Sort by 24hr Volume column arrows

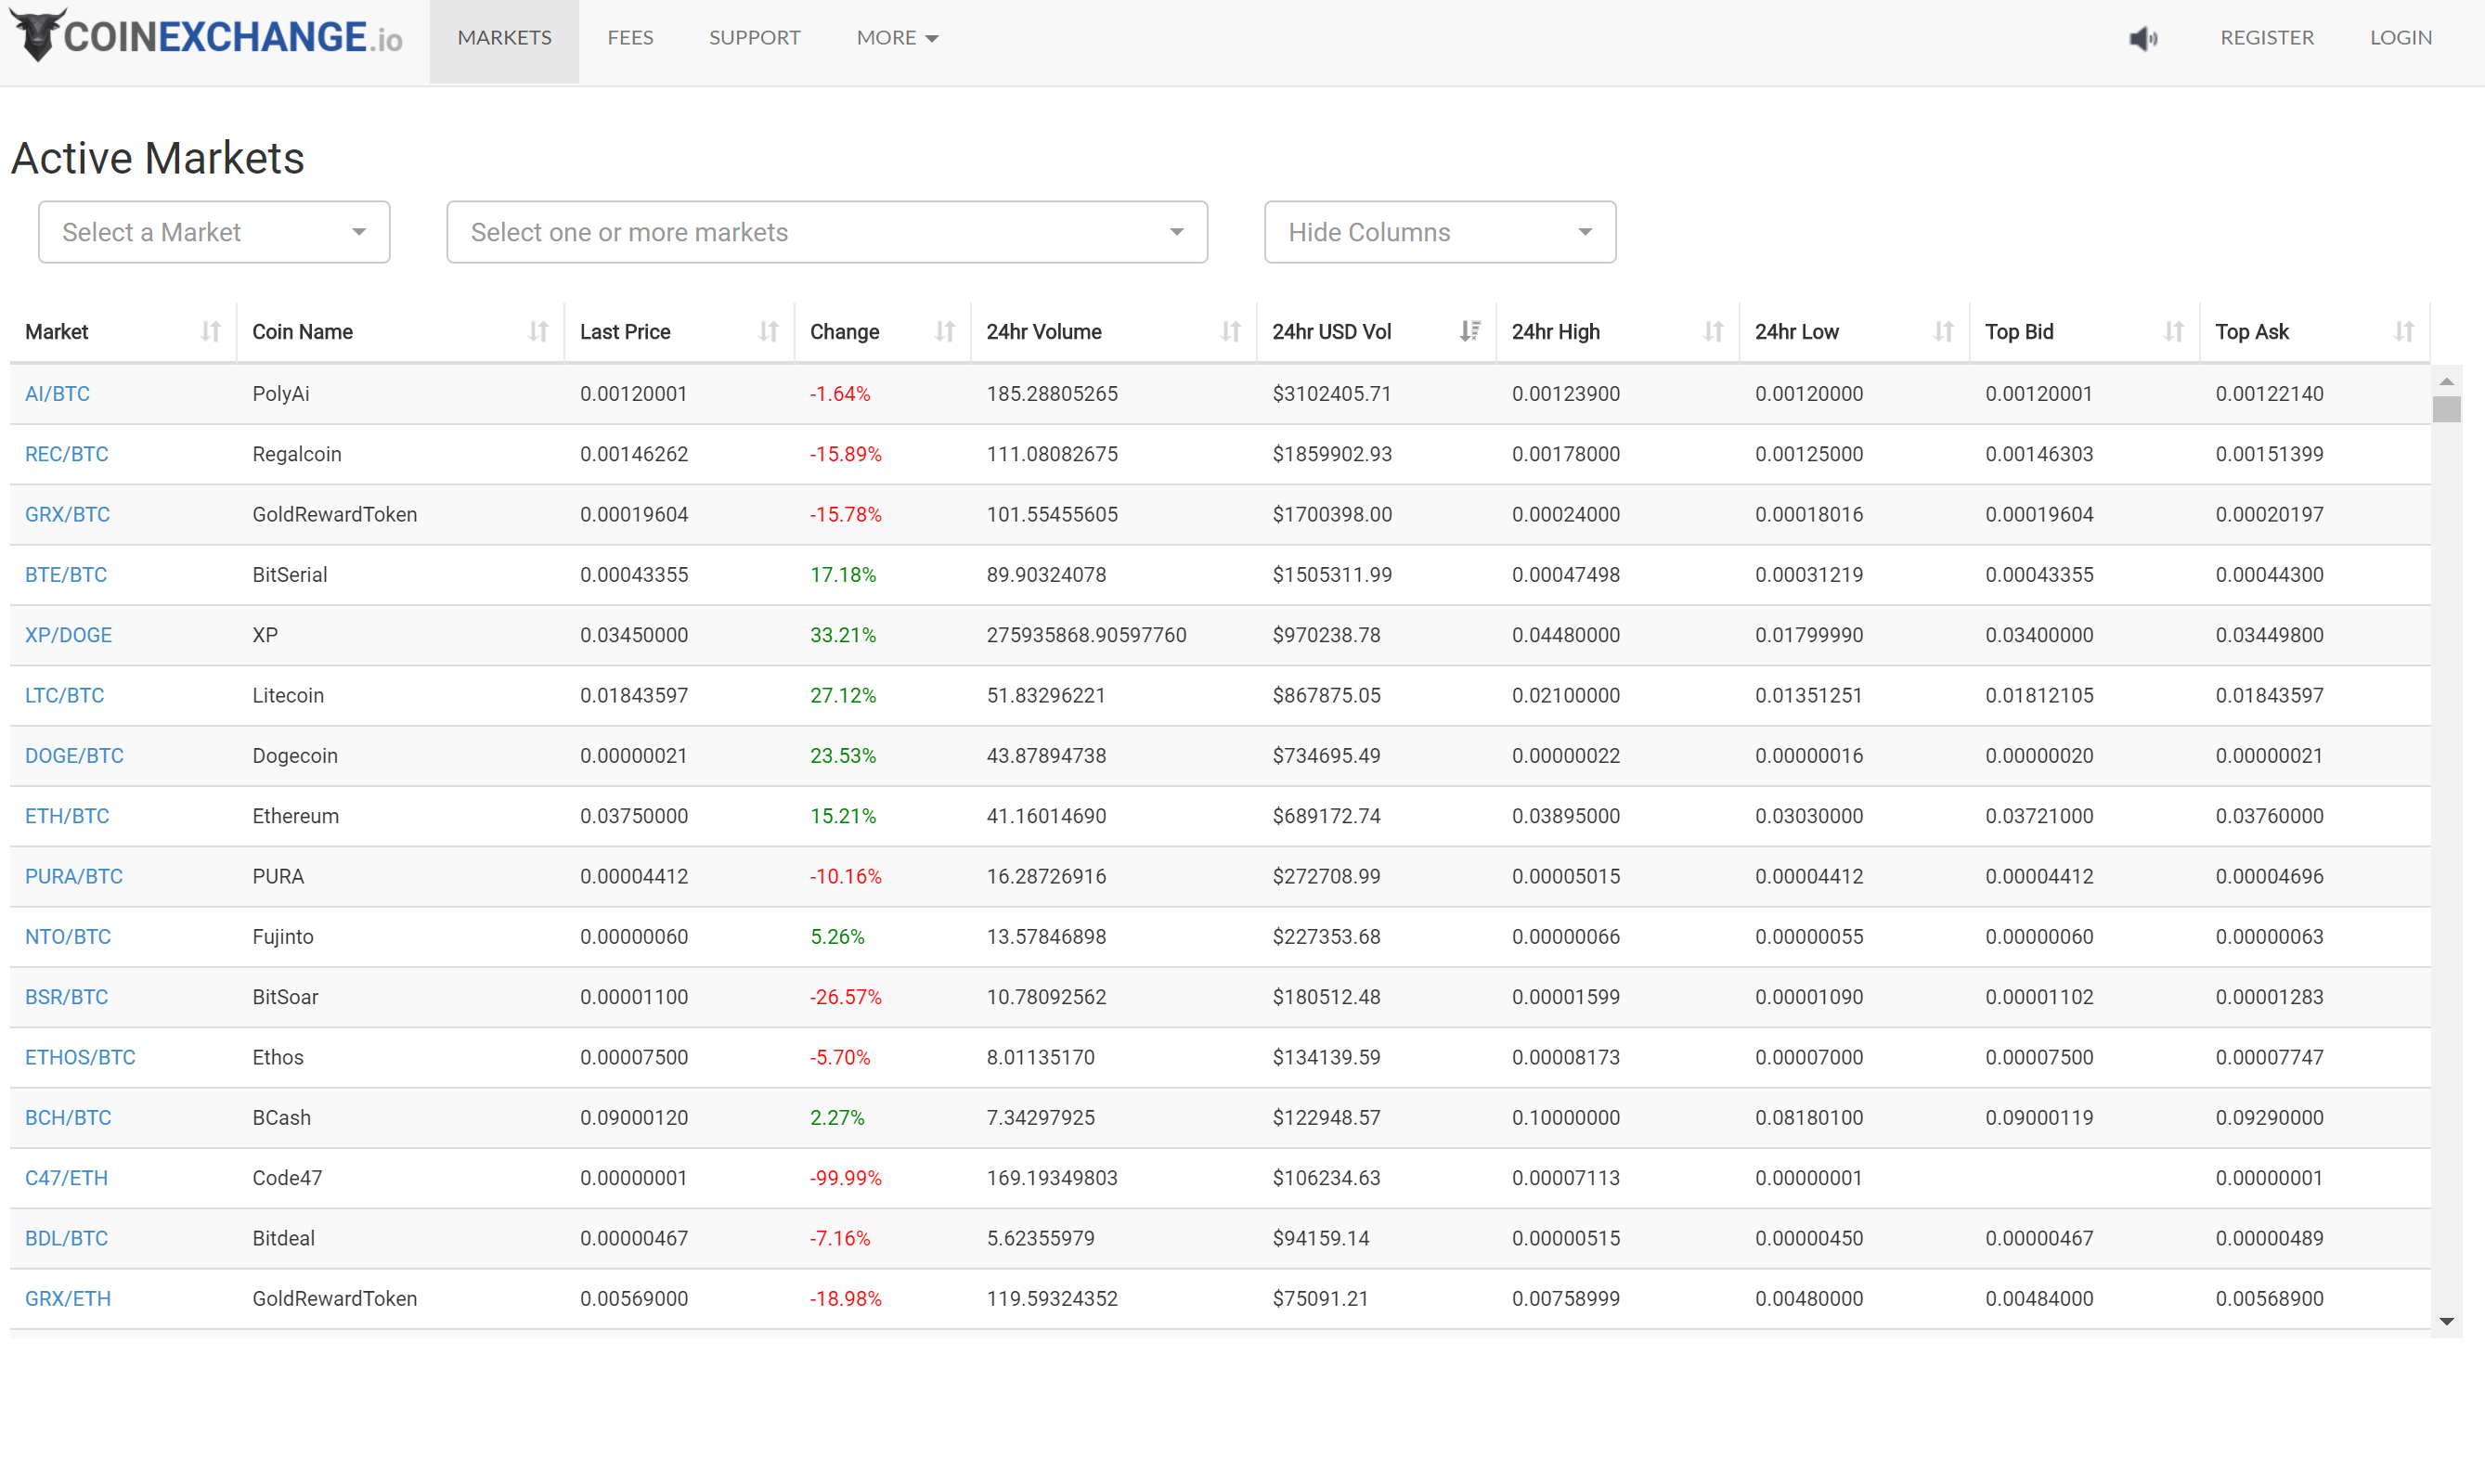coord(1230,331)
